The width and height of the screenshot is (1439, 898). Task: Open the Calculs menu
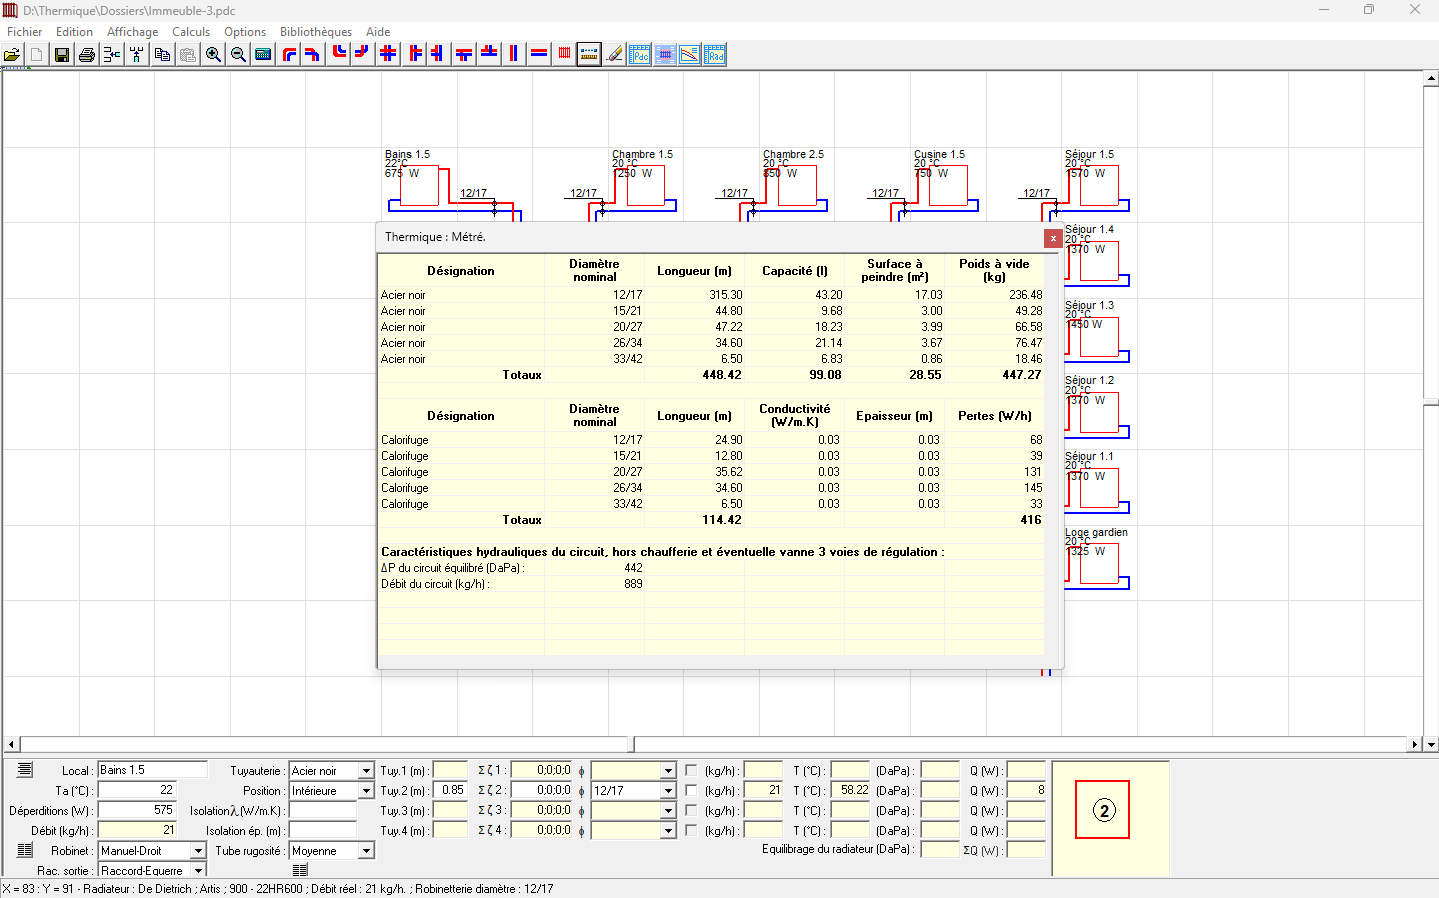click(x=191, y=32)
